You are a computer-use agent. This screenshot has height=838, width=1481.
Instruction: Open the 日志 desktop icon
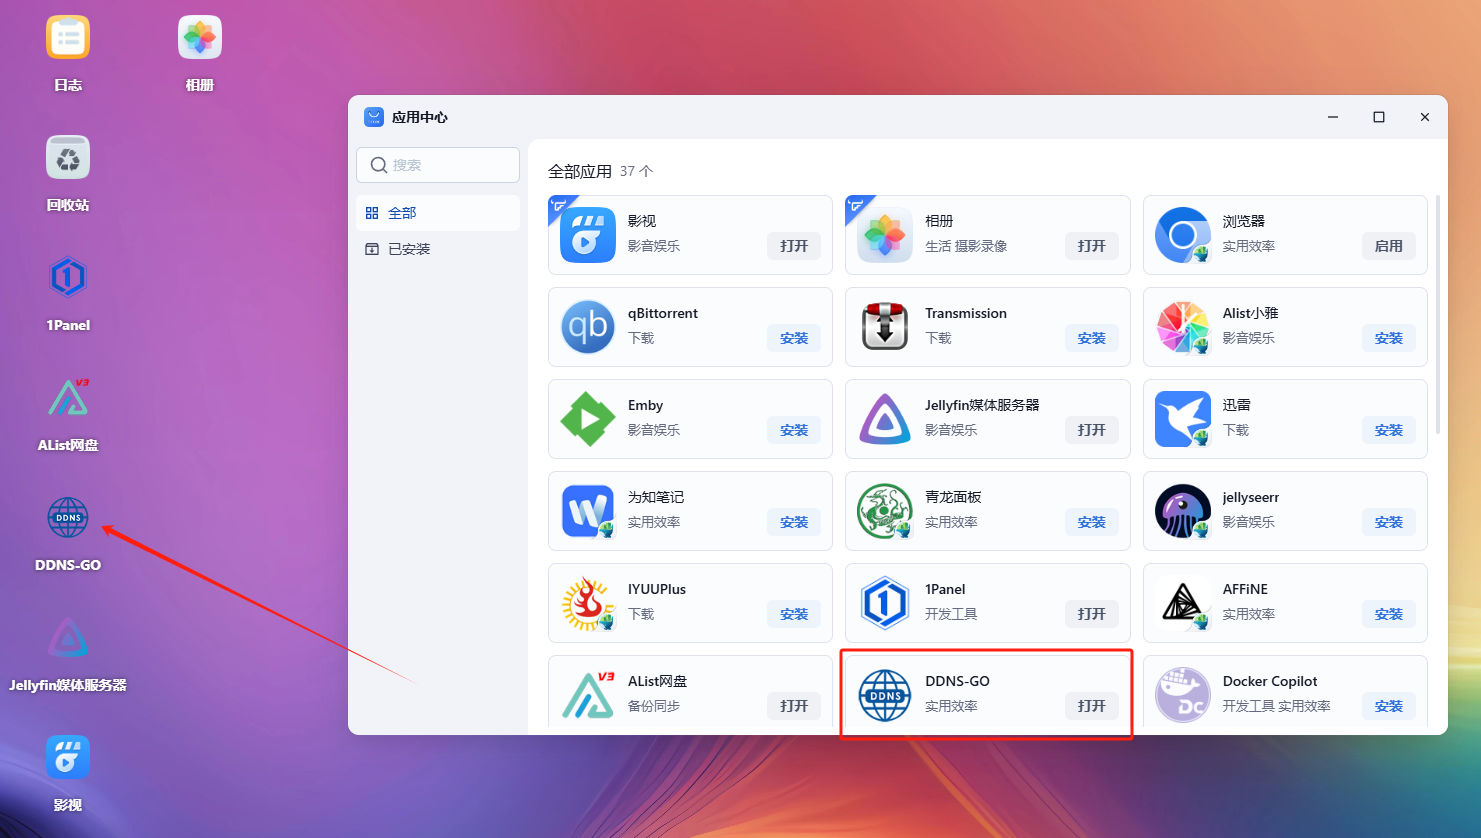tap(68, 39)
